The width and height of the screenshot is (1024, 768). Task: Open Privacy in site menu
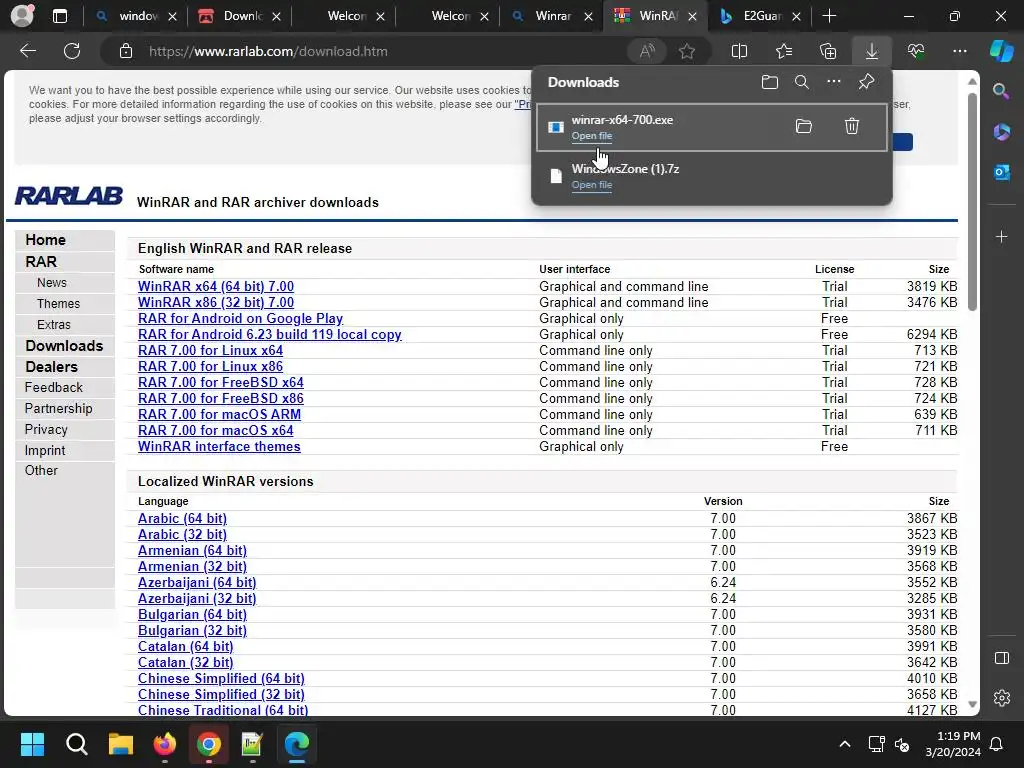point(46,429)
